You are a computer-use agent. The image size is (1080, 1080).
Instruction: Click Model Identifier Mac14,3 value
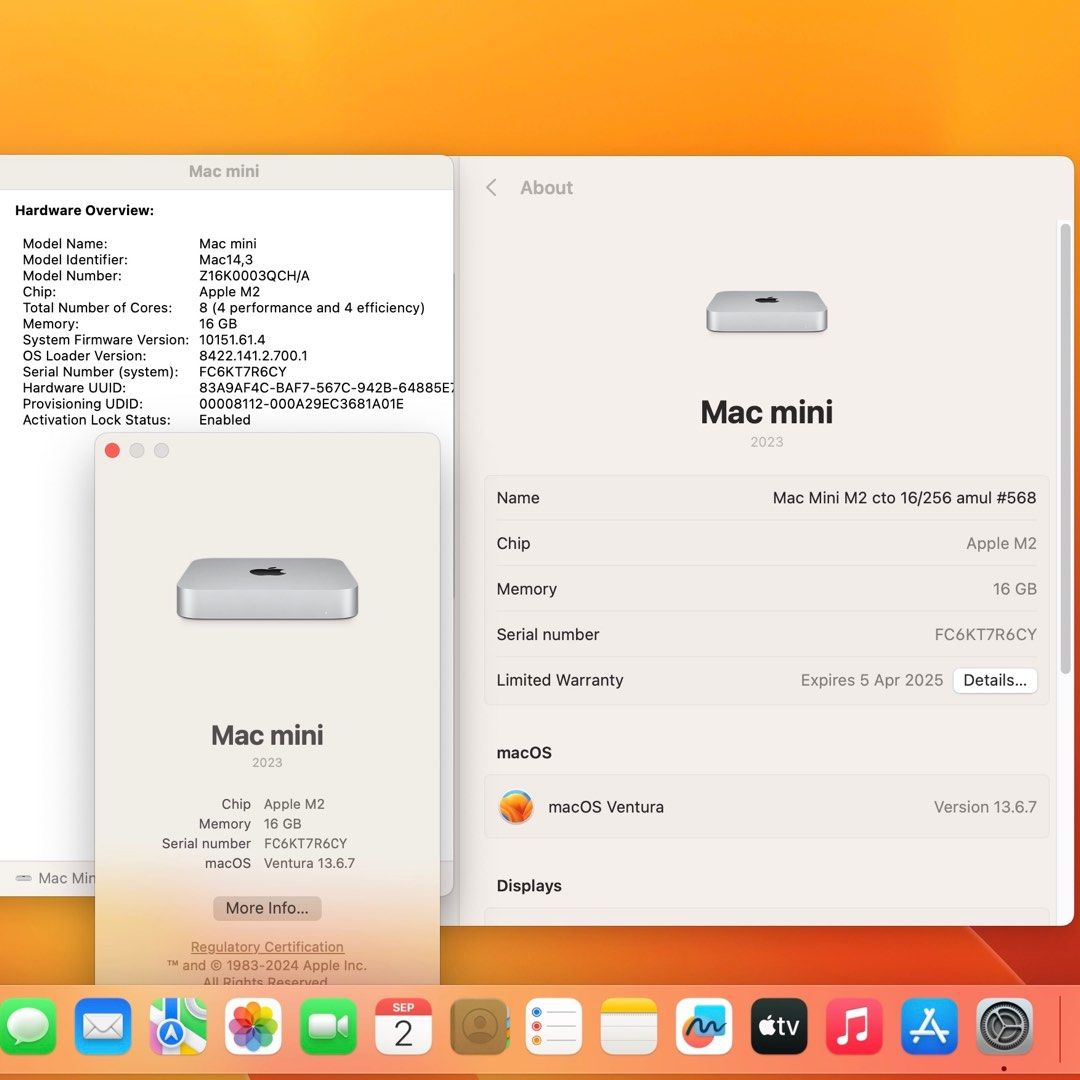[x=226, y=260]
